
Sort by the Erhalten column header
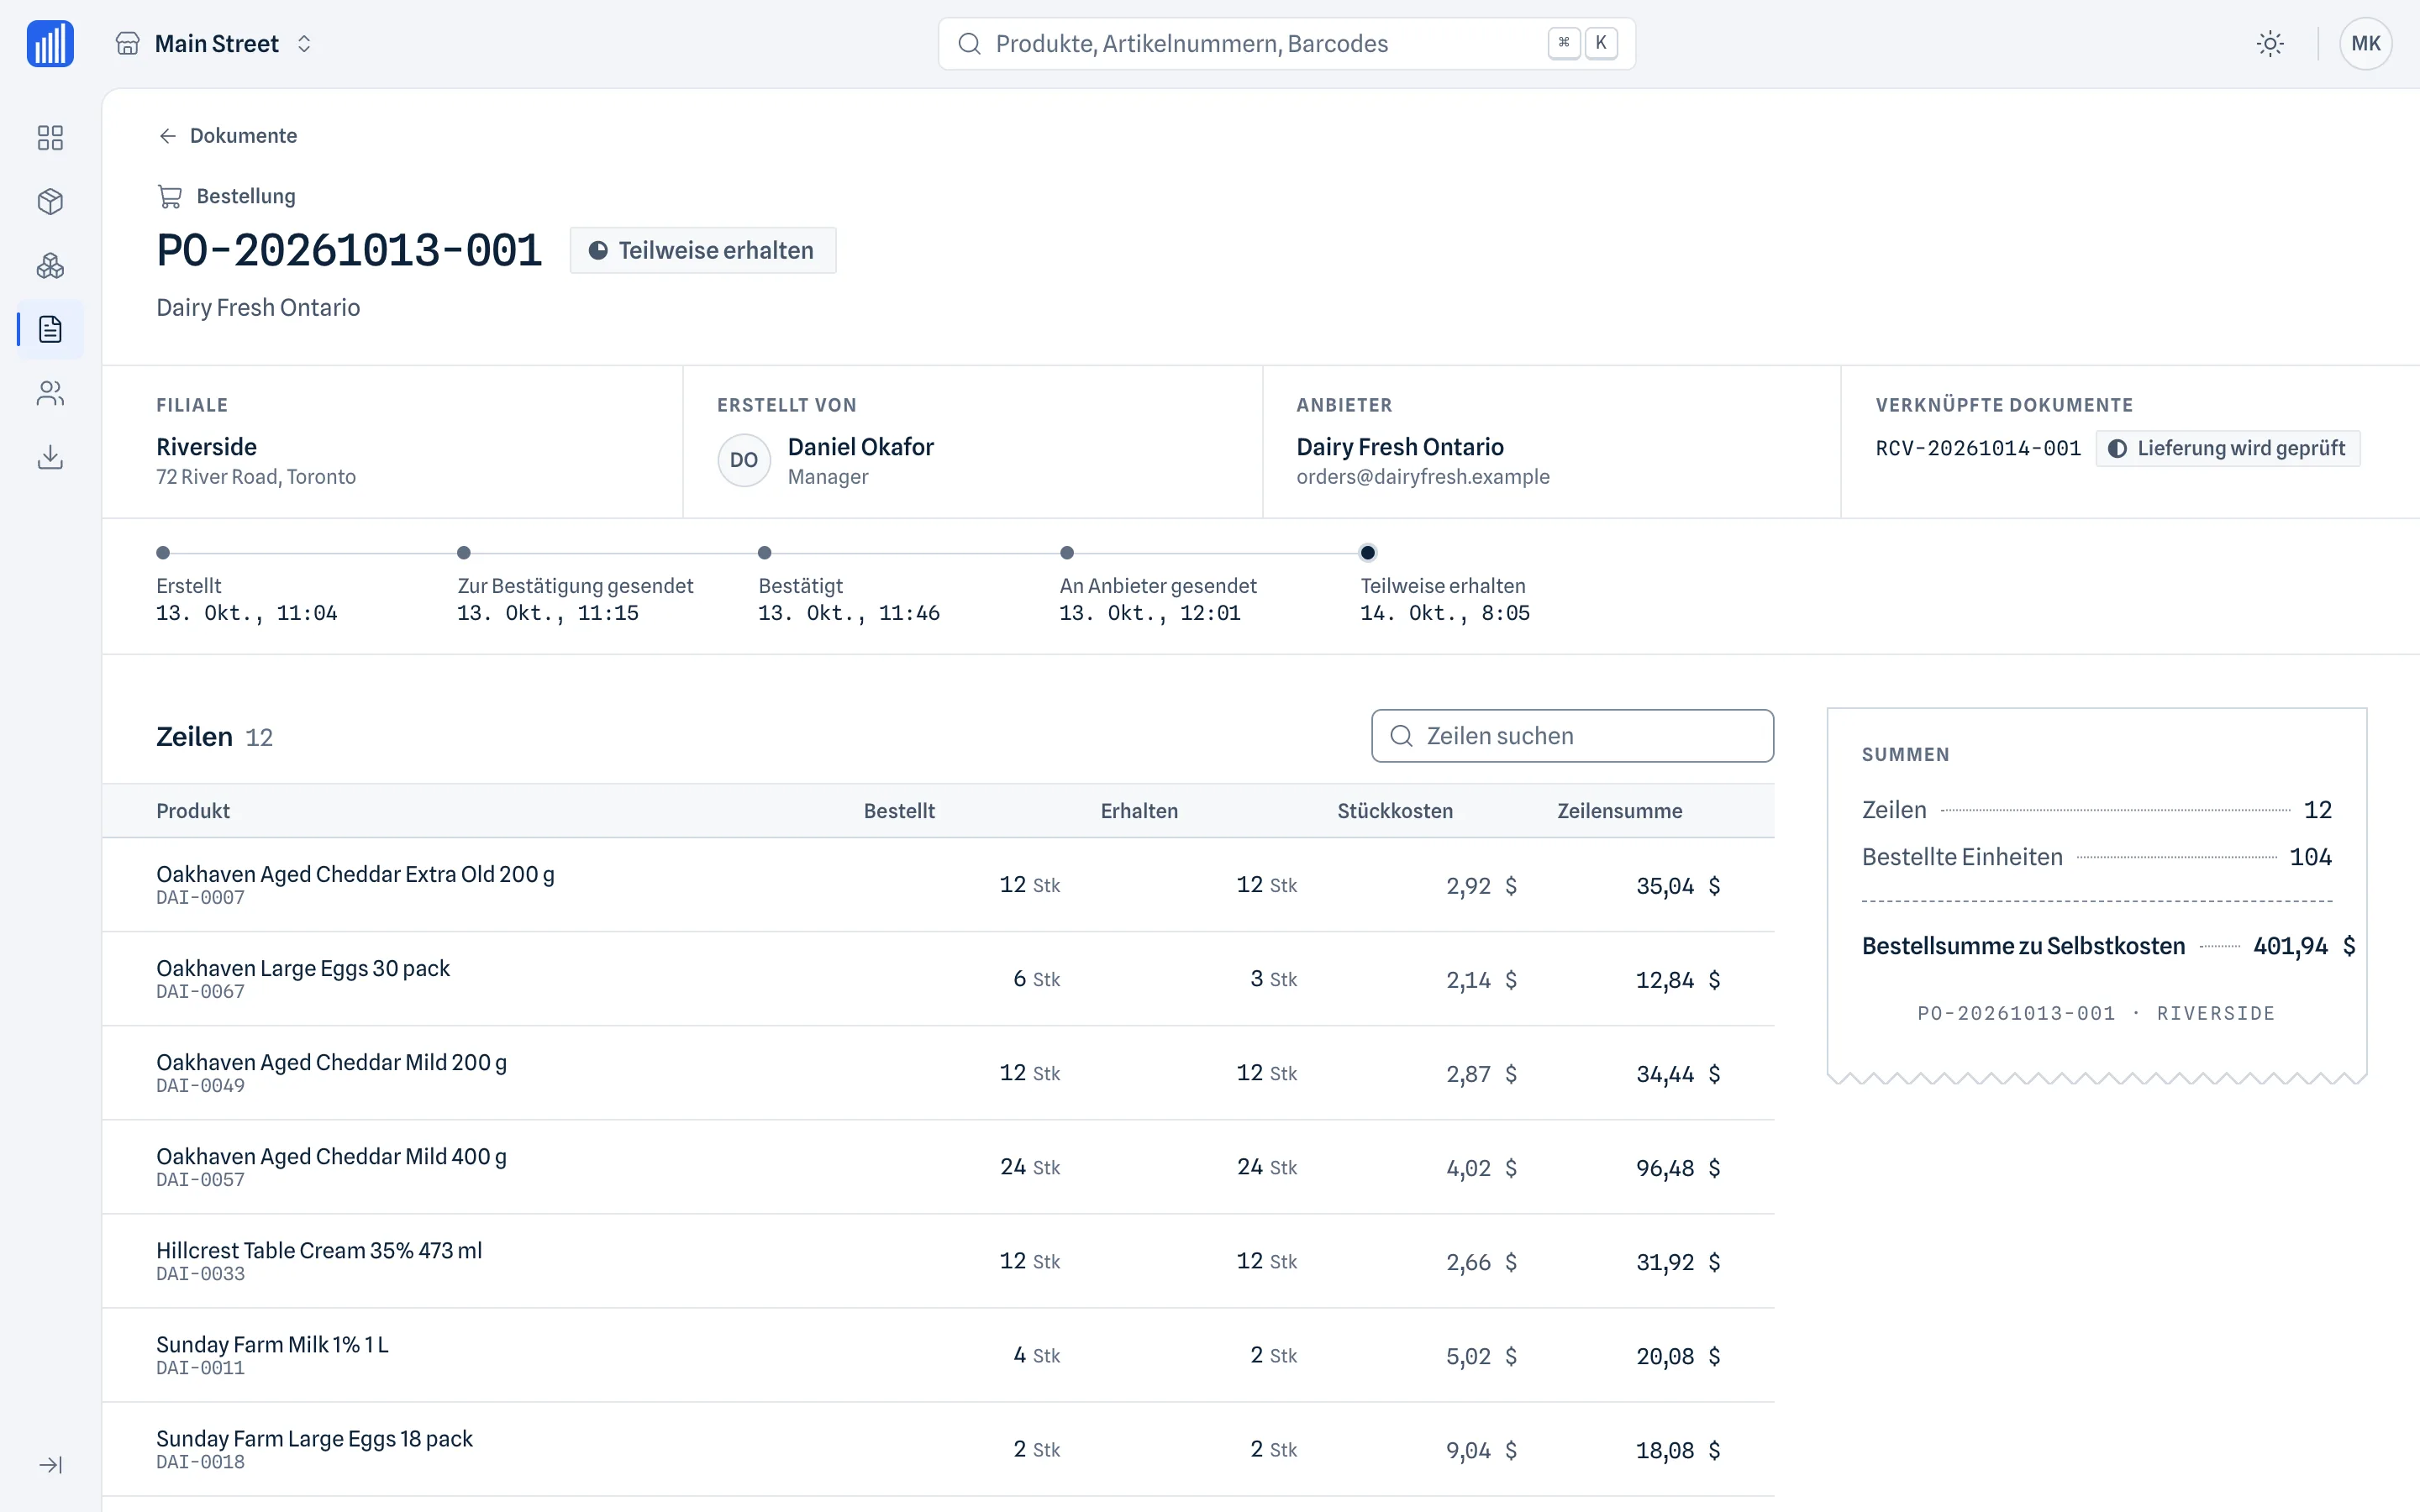(x=1139, y=811)
